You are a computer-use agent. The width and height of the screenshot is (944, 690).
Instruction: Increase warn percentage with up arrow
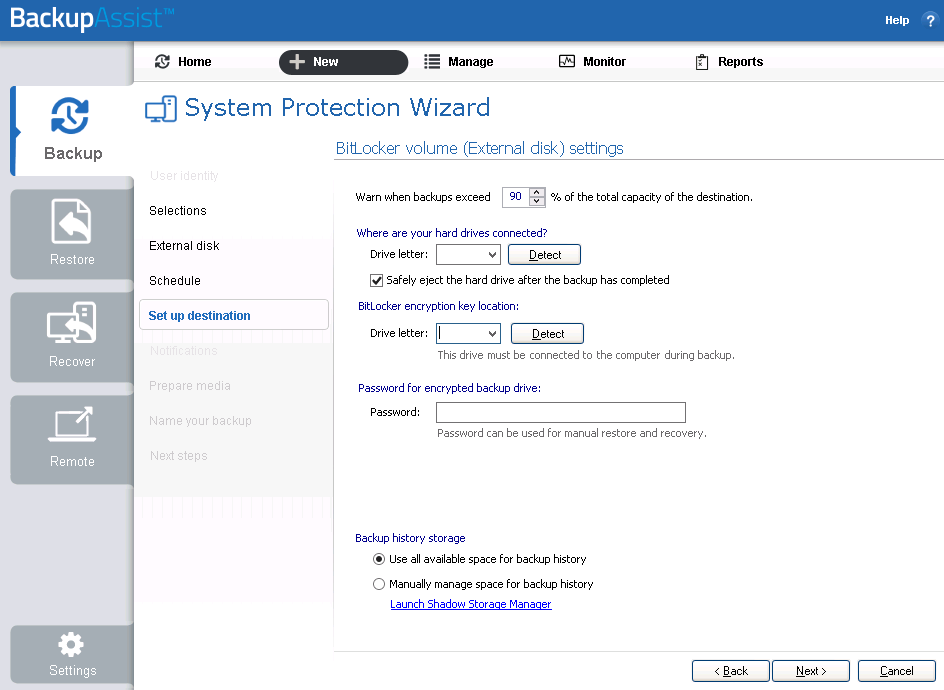[x=536, y=192]
